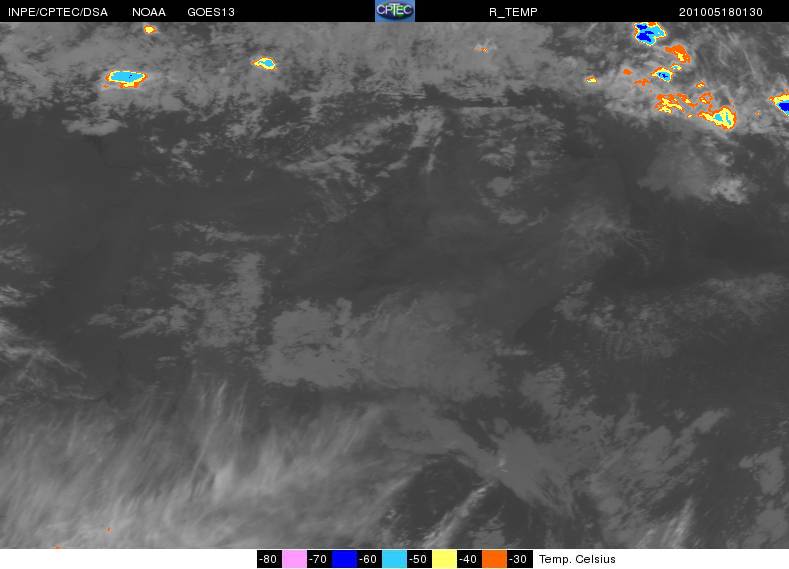Click the 201005180130 timestamp
The image size is (789, 569).
pos(721,12)
